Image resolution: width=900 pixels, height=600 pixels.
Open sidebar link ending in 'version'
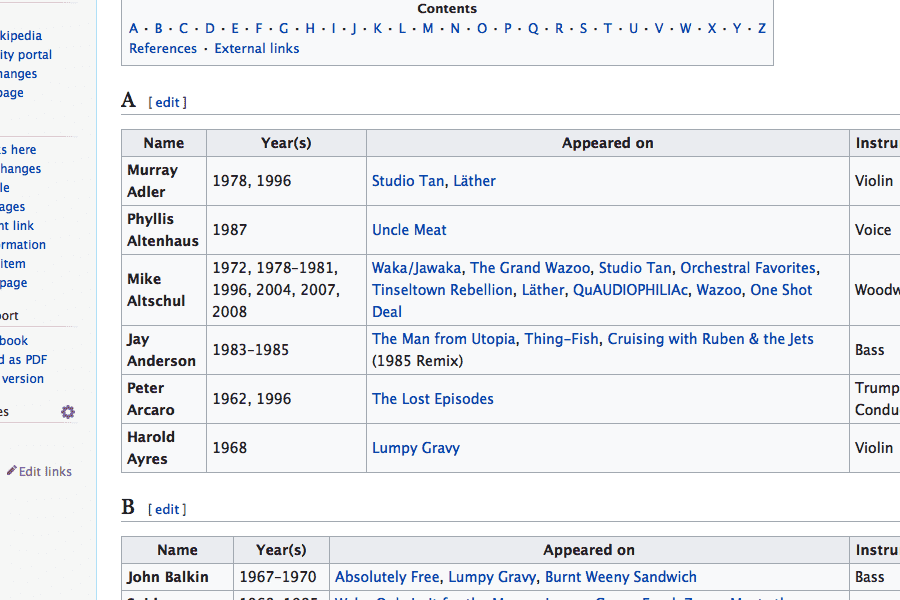[22, 378]
